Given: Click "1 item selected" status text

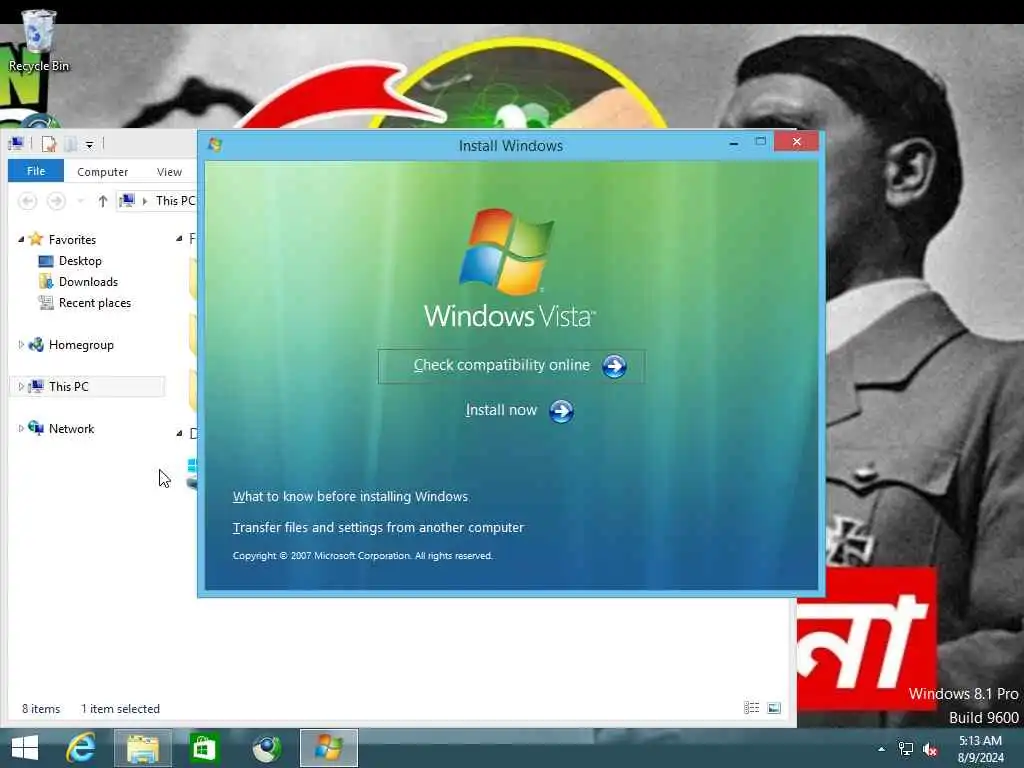Looking at the screenshot, I should tap(120, 709).
